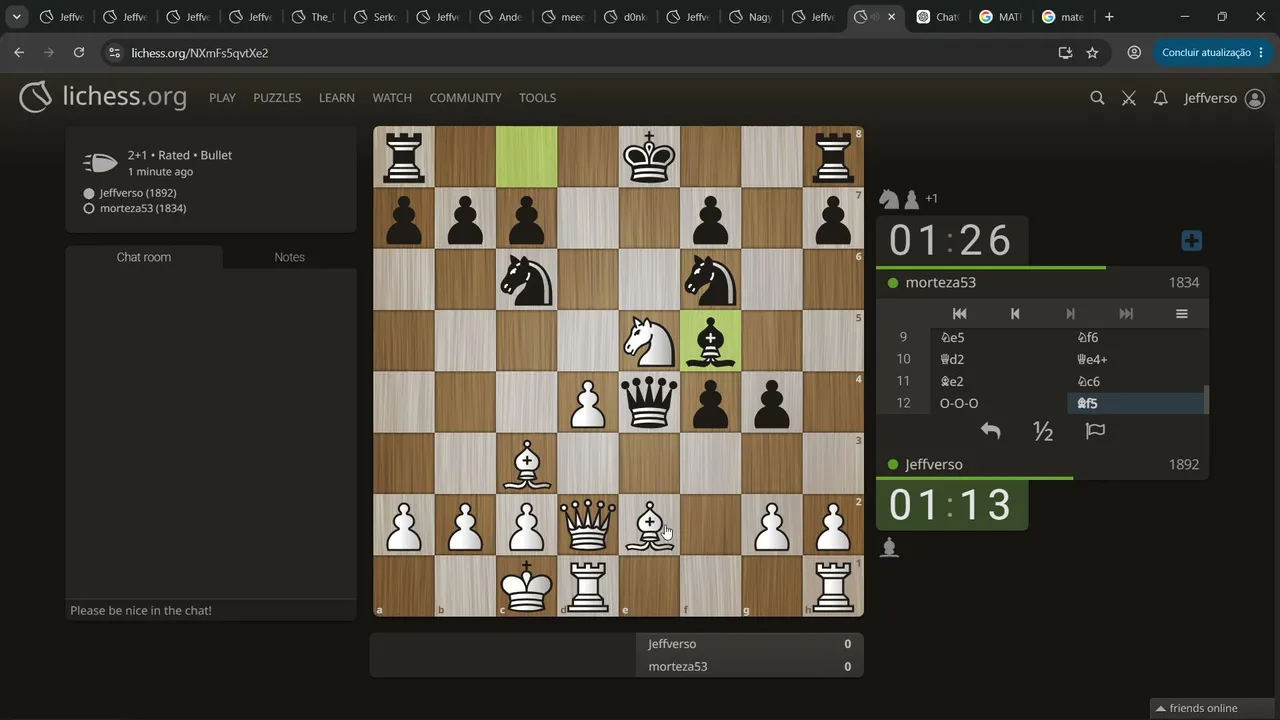Go to move Qe4+ in move list
Image resolution: width=1280 pixels, height=720 pixels.
[1137, 359]
